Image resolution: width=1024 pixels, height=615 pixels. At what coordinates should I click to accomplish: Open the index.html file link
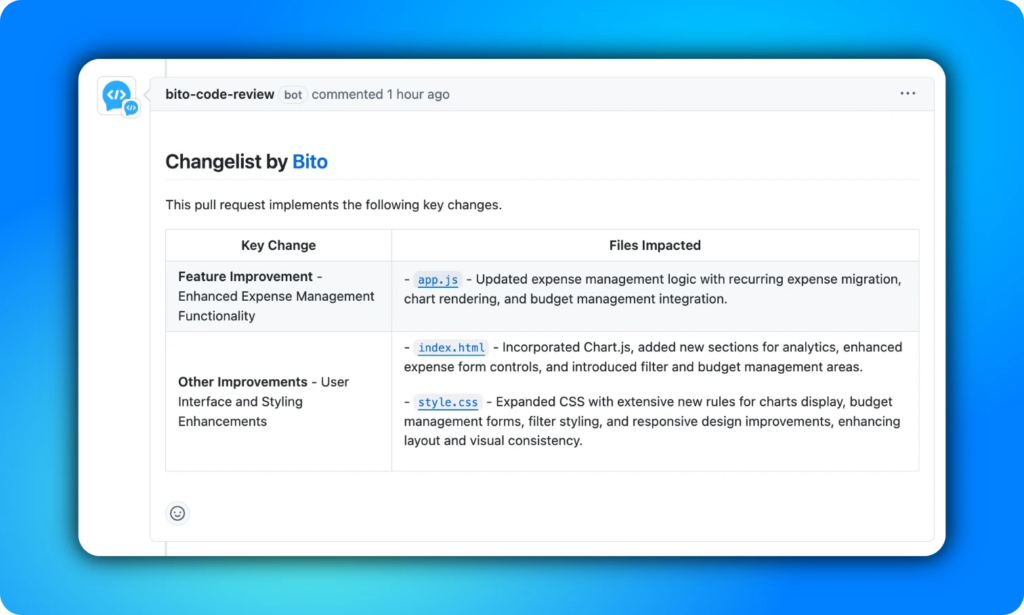click(x=451, y=348)
